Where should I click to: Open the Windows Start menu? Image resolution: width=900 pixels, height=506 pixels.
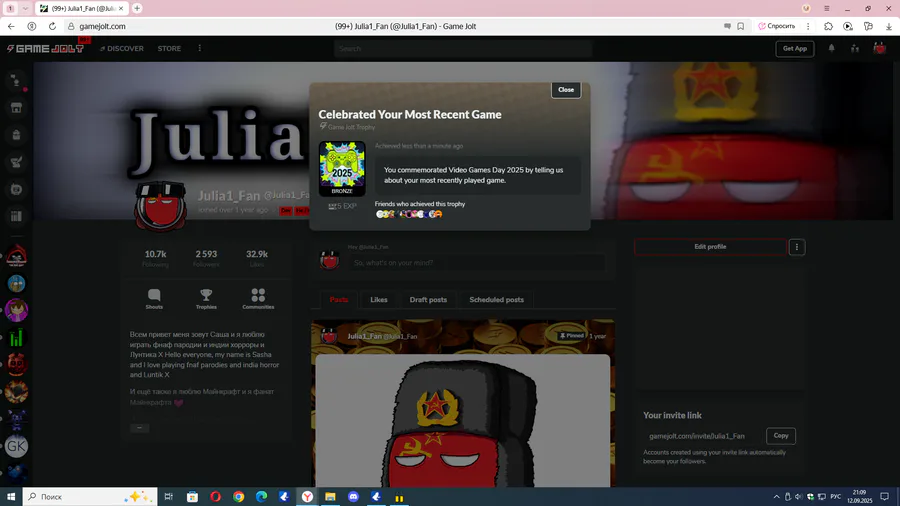click(11, 497)
